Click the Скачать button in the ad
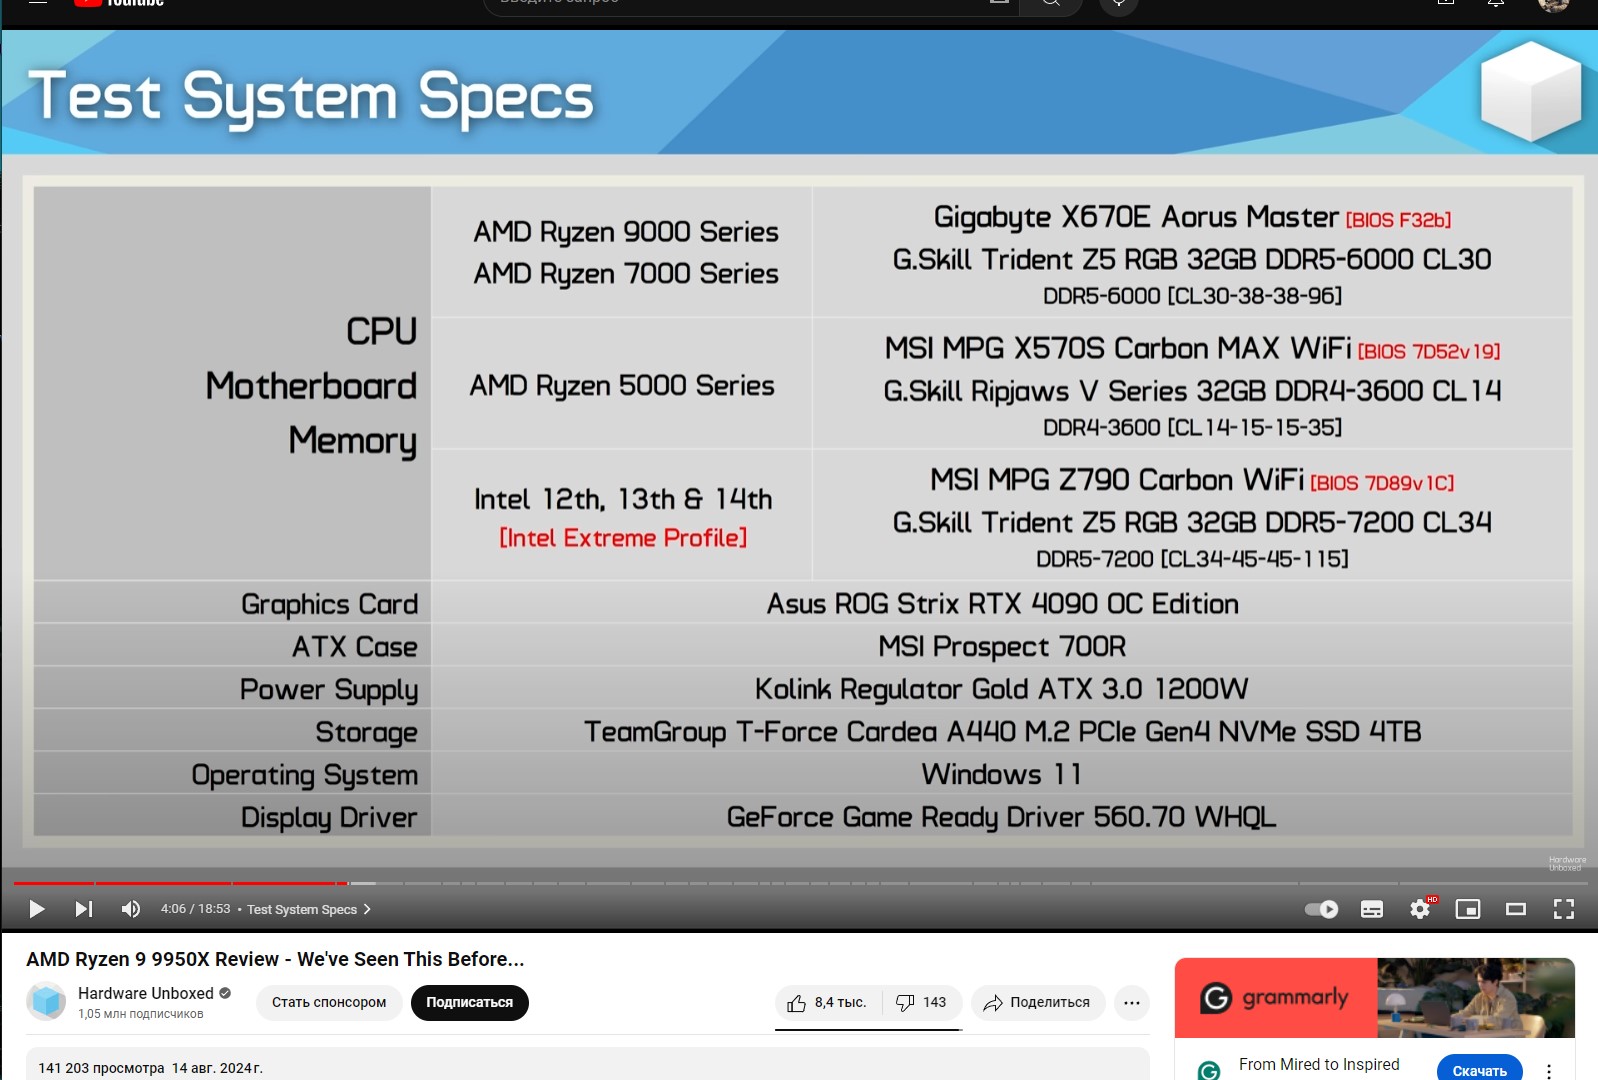 click(x=1480, y=1069)
